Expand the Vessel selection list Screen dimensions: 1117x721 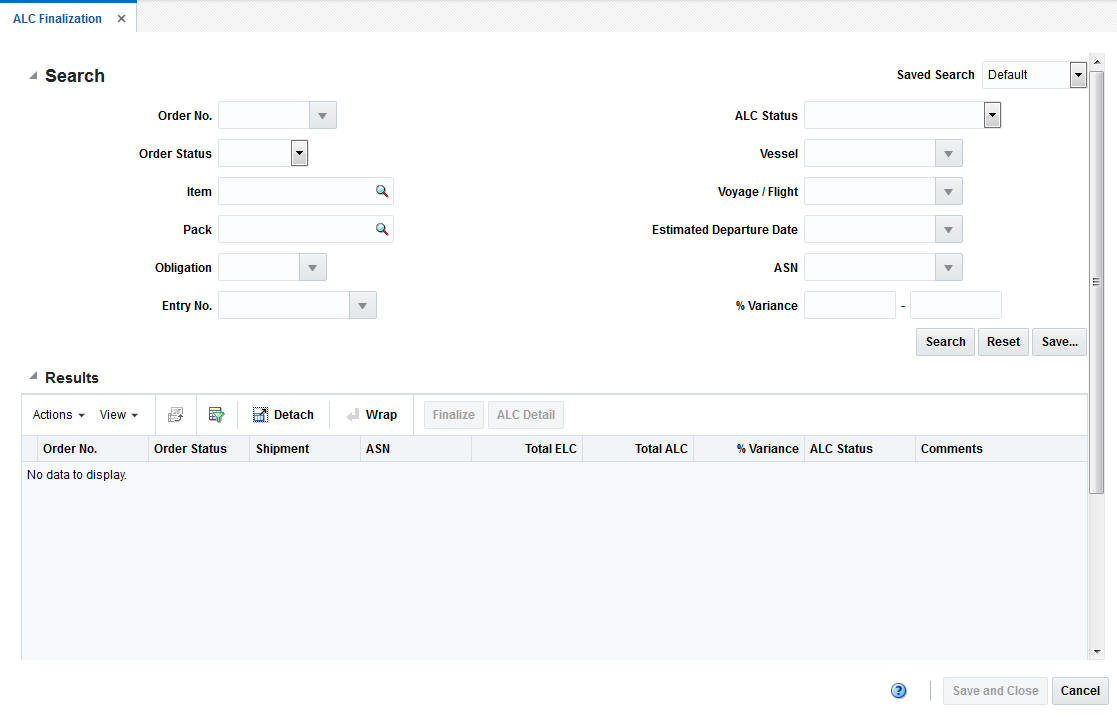[x=948, y=153]
